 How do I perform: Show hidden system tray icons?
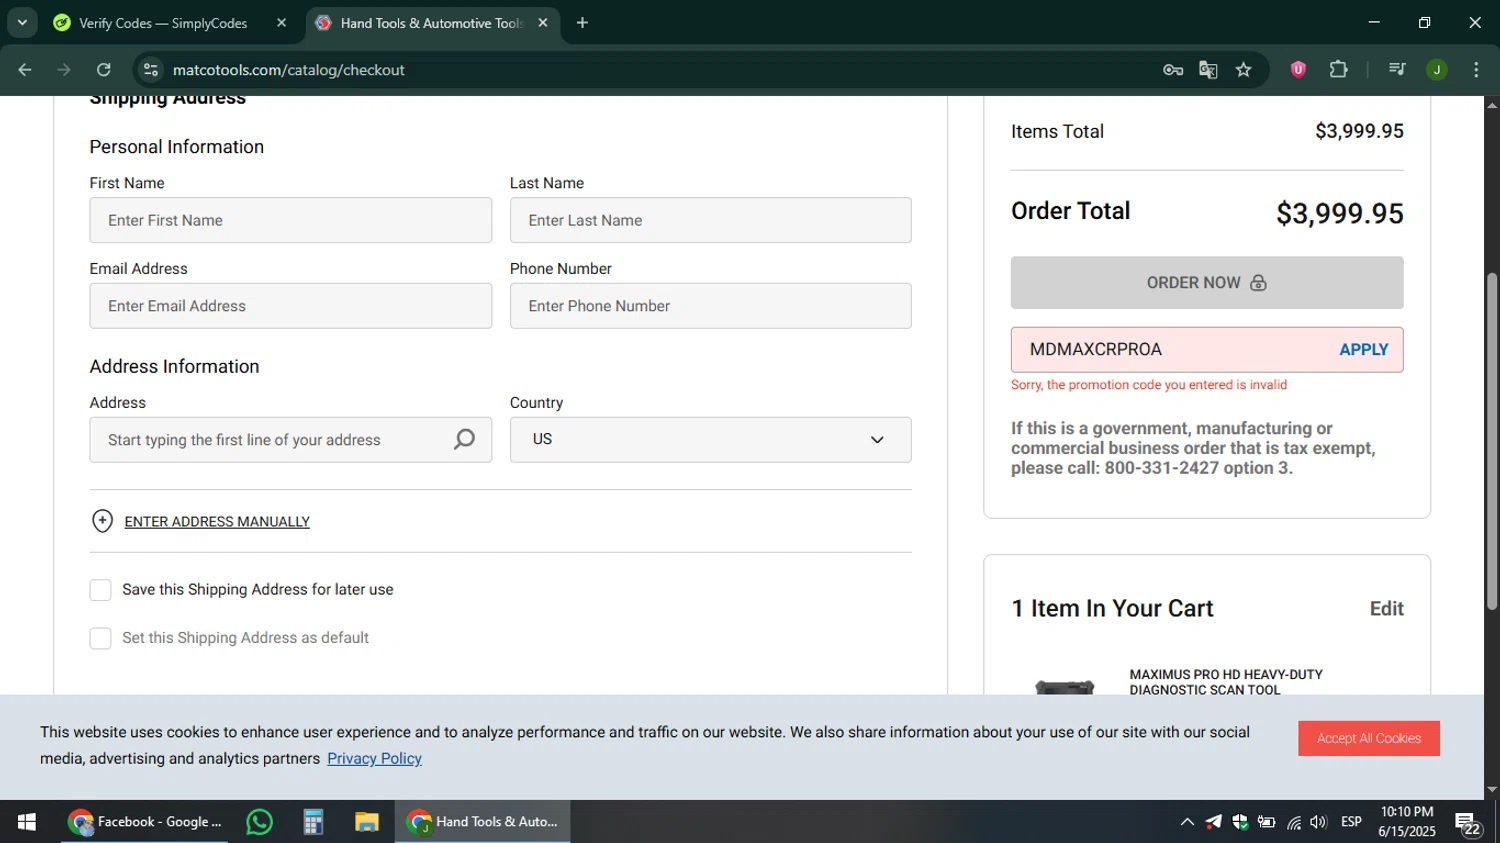point(1187,822)
